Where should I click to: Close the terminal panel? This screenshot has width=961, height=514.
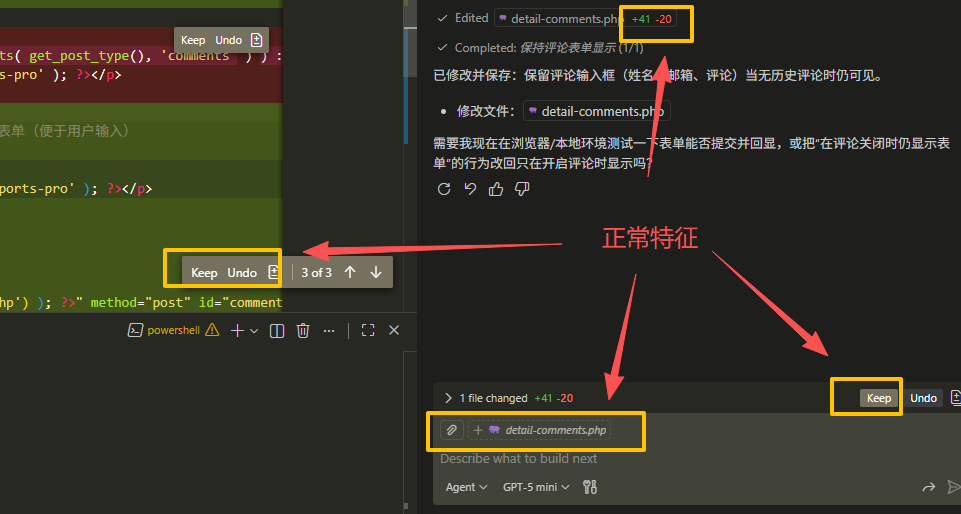(394, 330)
